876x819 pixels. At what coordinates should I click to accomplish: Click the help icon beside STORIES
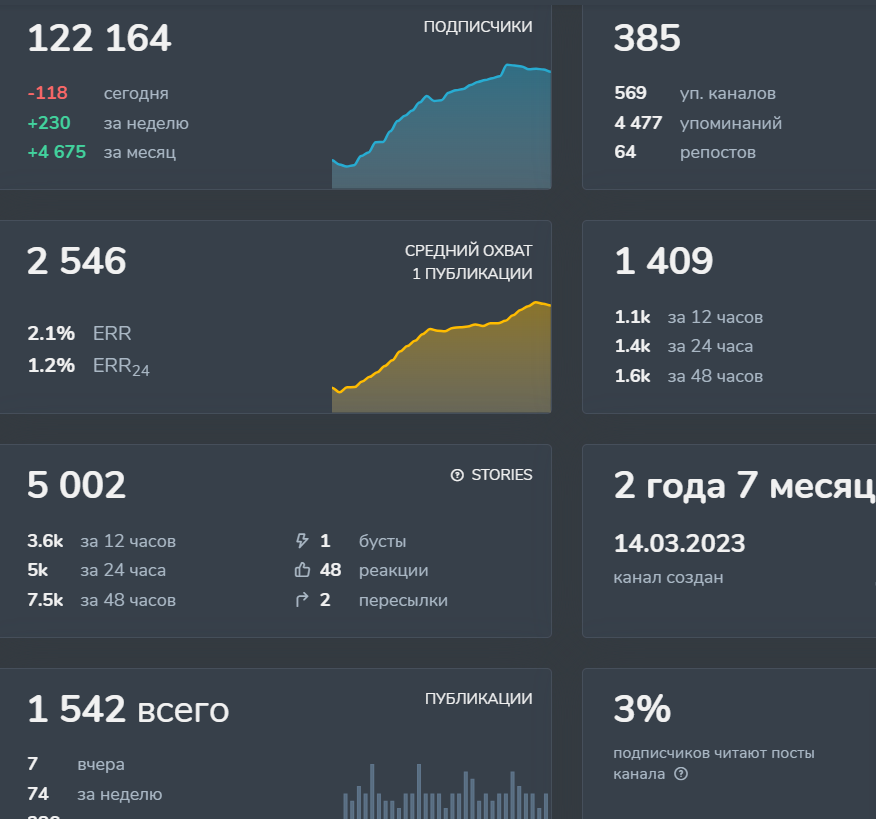tap(457, 475)
